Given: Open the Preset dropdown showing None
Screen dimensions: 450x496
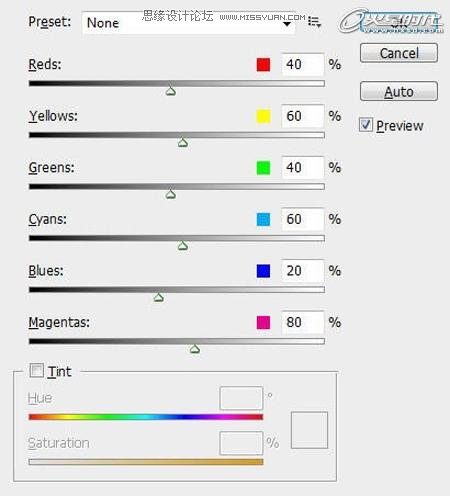Looking at the screenshot, I should point(188,23).
